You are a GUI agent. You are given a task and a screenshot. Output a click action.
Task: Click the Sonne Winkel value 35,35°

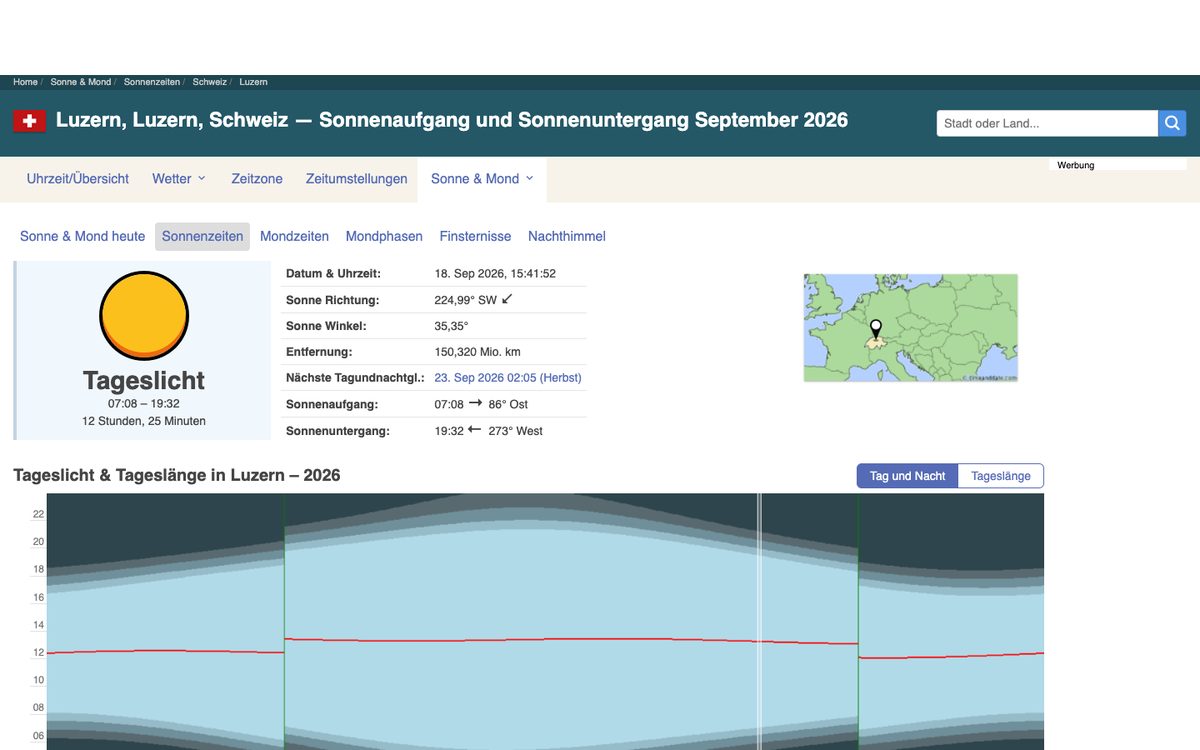(452, 326)
